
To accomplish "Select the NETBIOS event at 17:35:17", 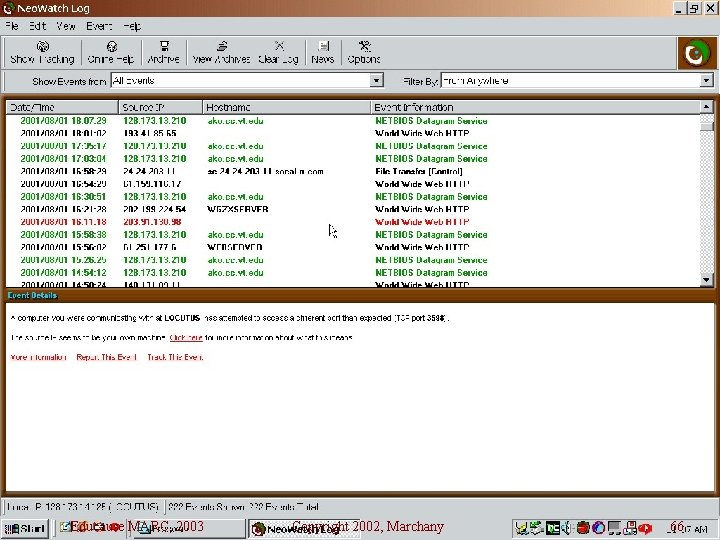I will [353, 146].
